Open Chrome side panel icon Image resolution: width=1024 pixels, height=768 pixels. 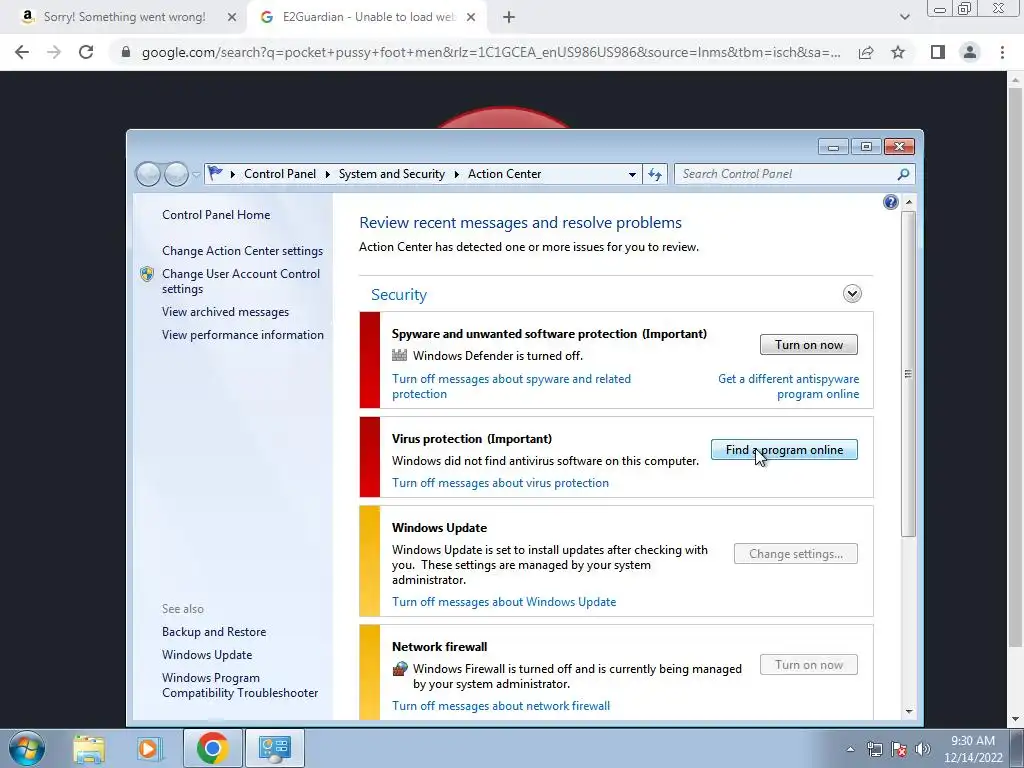pos(938,52)
